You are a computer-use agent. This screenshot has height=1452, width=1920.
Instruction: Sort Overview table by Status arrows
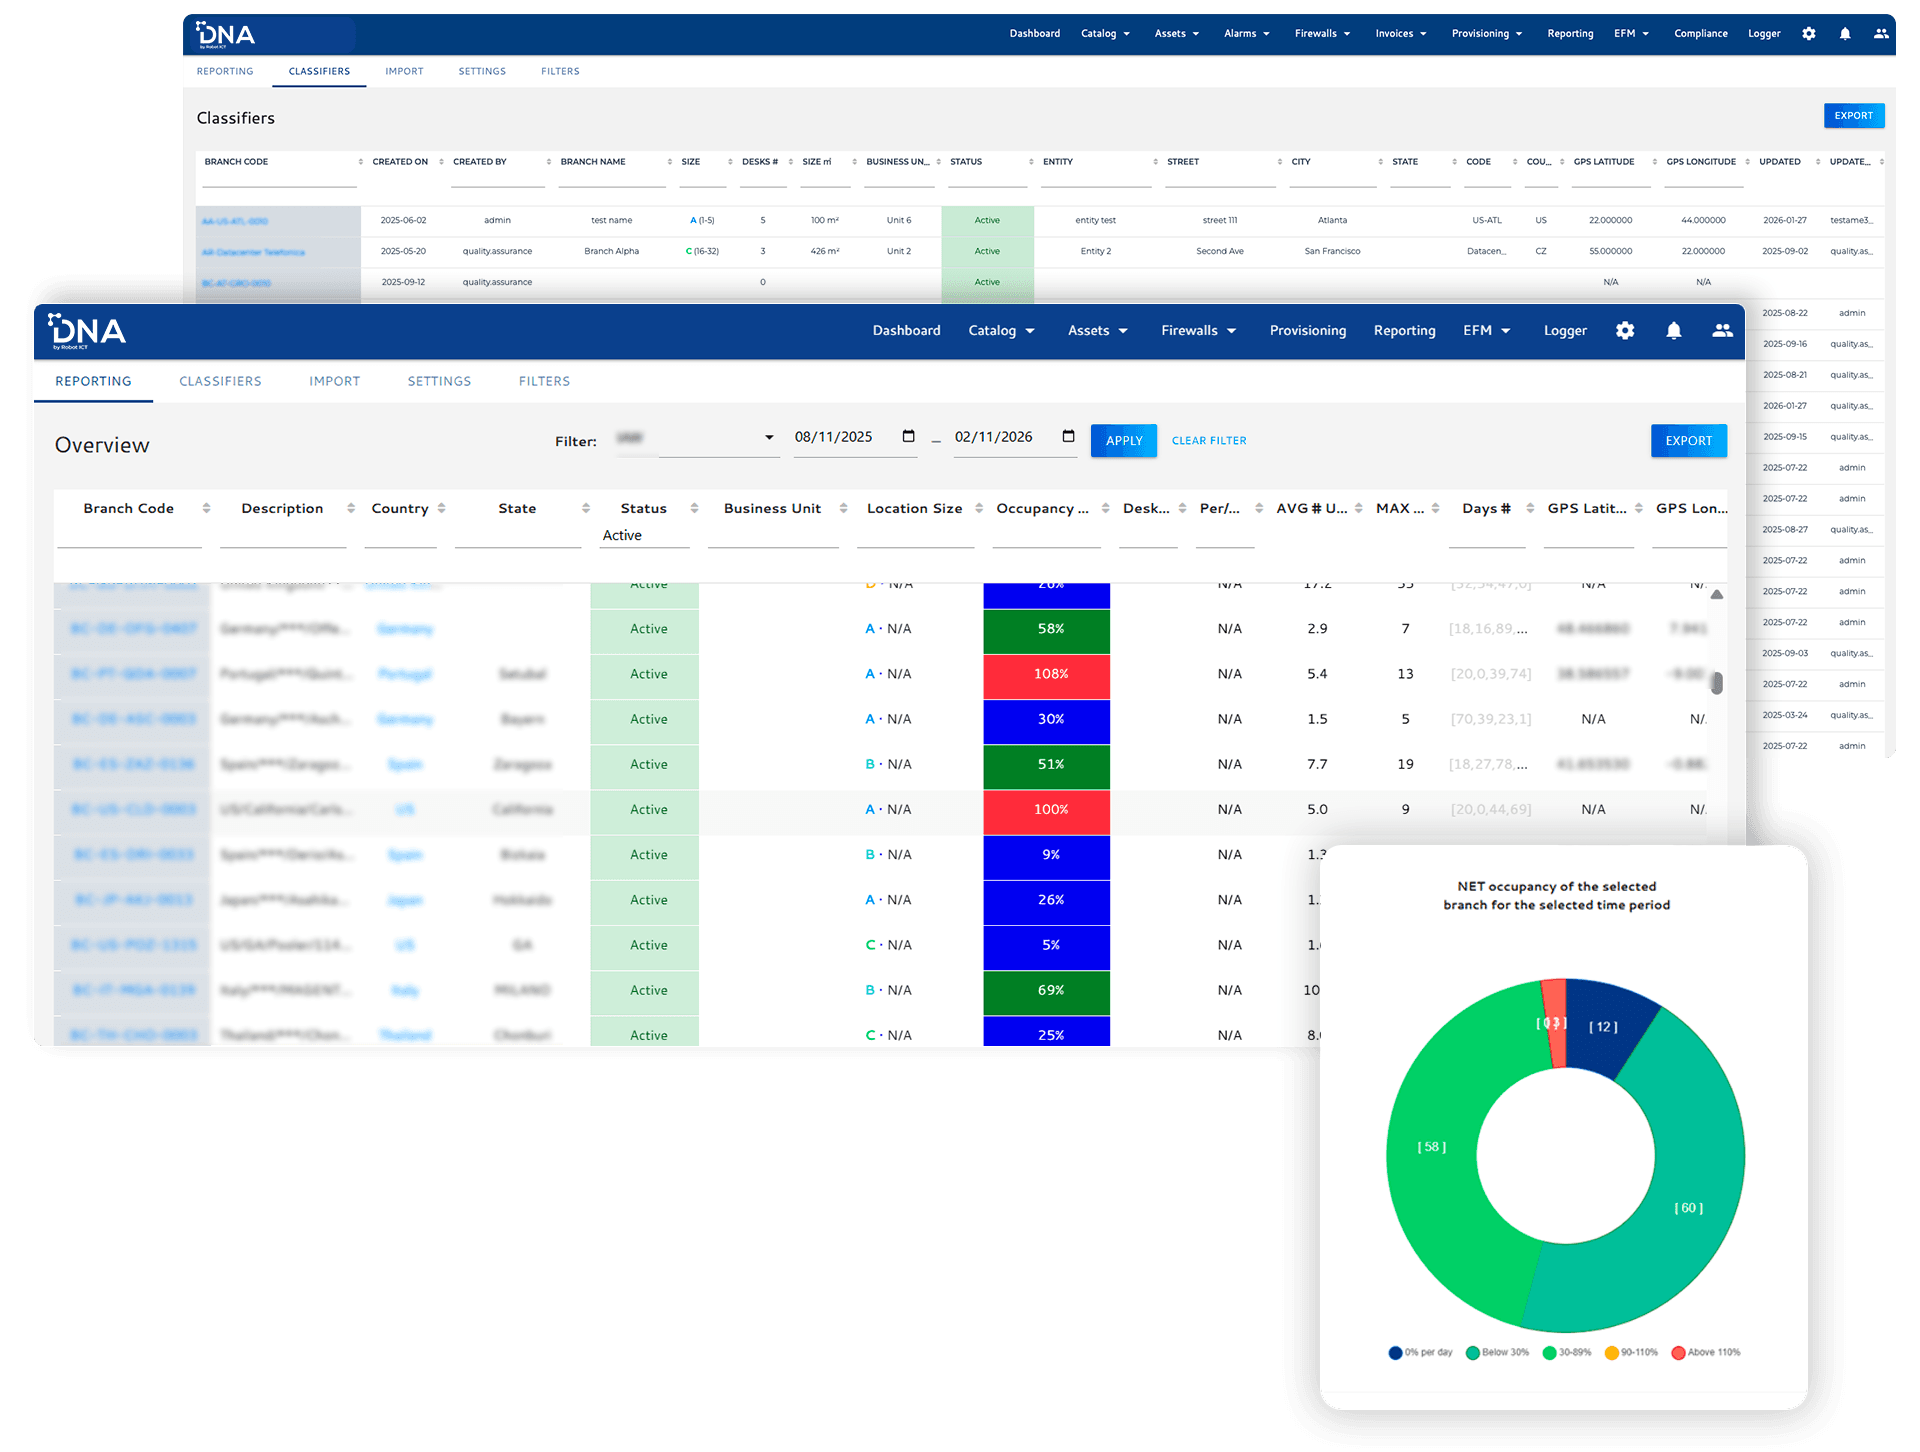694,508
